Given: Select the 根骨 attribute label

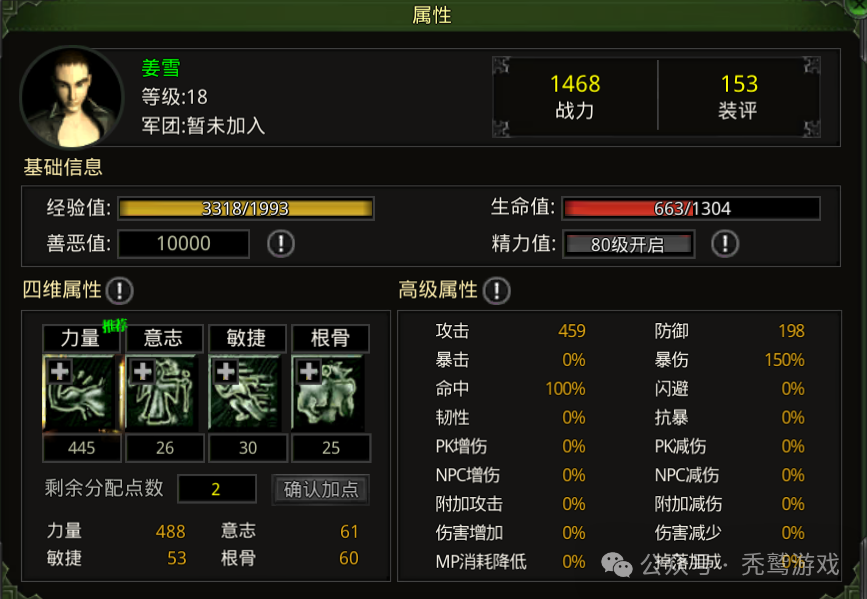Looking at the screenshot, I should 330,338.
